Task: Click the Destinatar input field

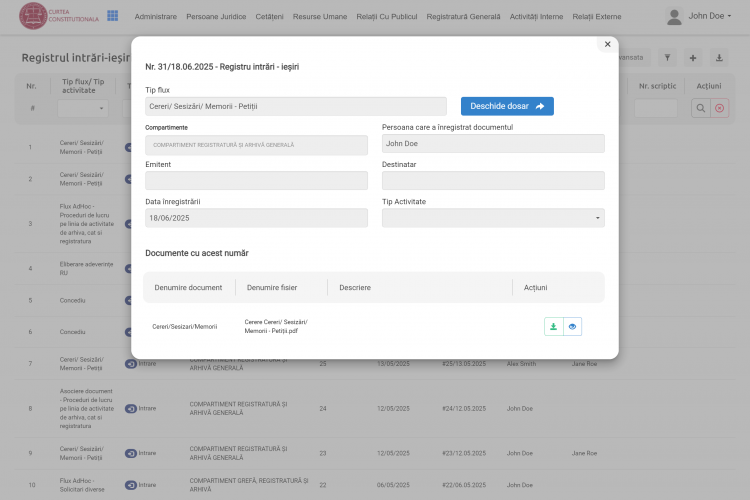Action: pos(493,180)
